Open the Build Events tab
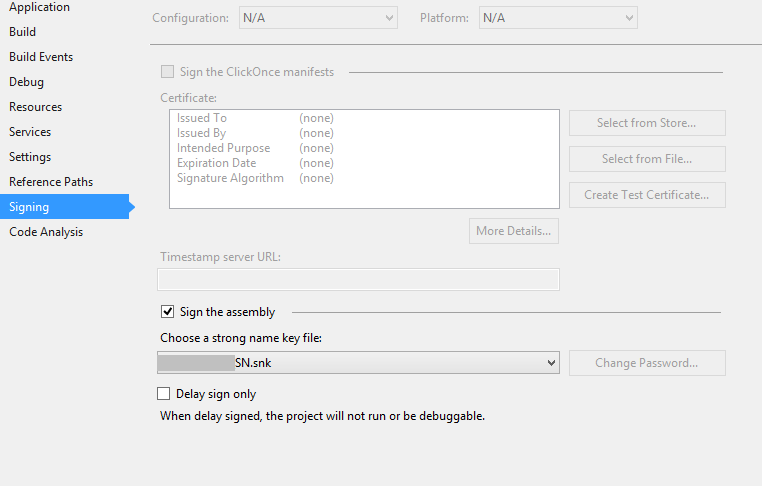Screen dimensions: 762x486 pyautogui.click(x=41, y=57)
